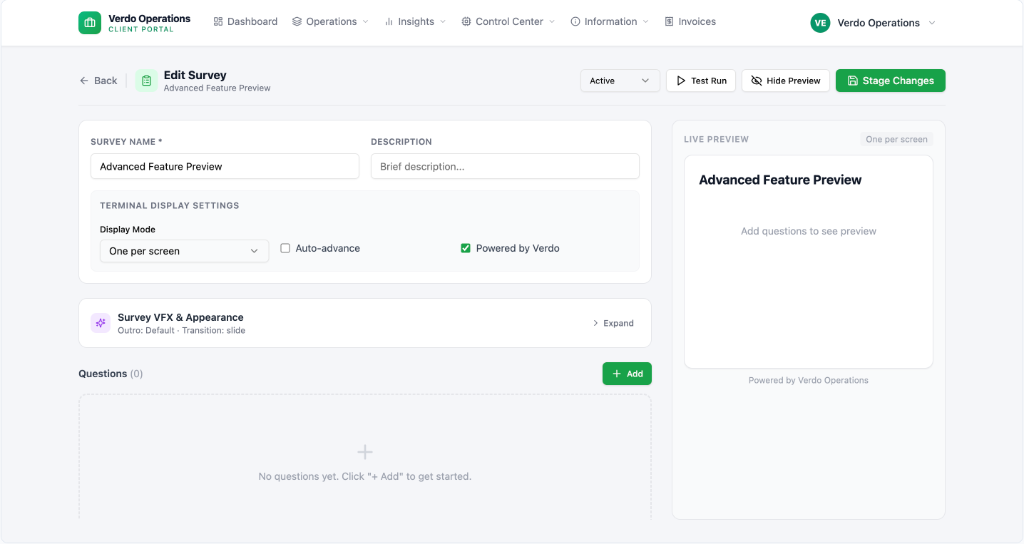Click the 'Questions (0)' heading

pos(110,374)
